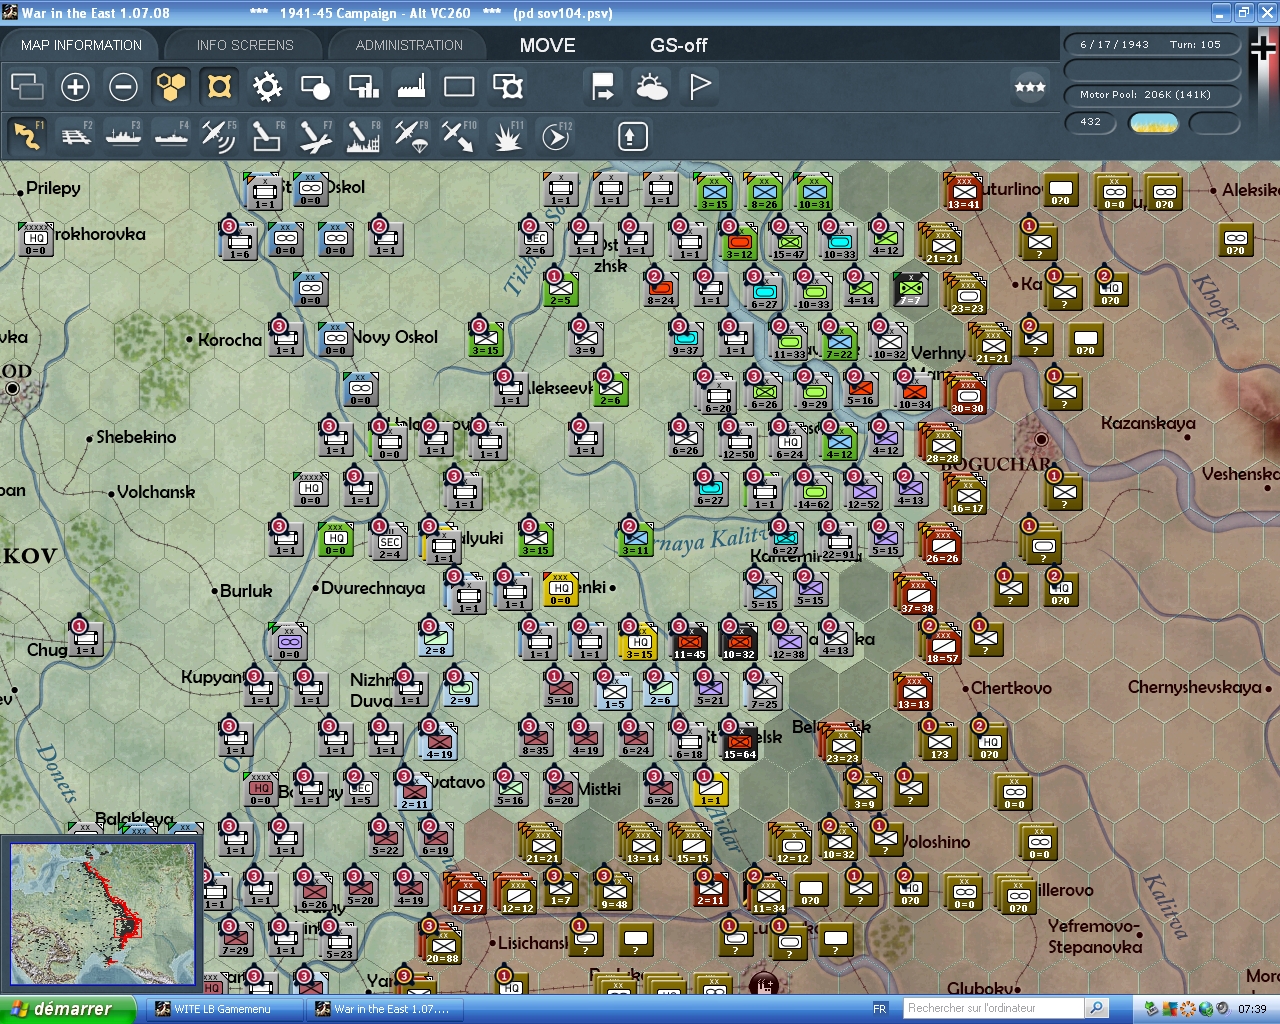Screen dimensions: 1280x1024
Task: Select the yellow HQ 3=15 counter
Action: point(639,643)
